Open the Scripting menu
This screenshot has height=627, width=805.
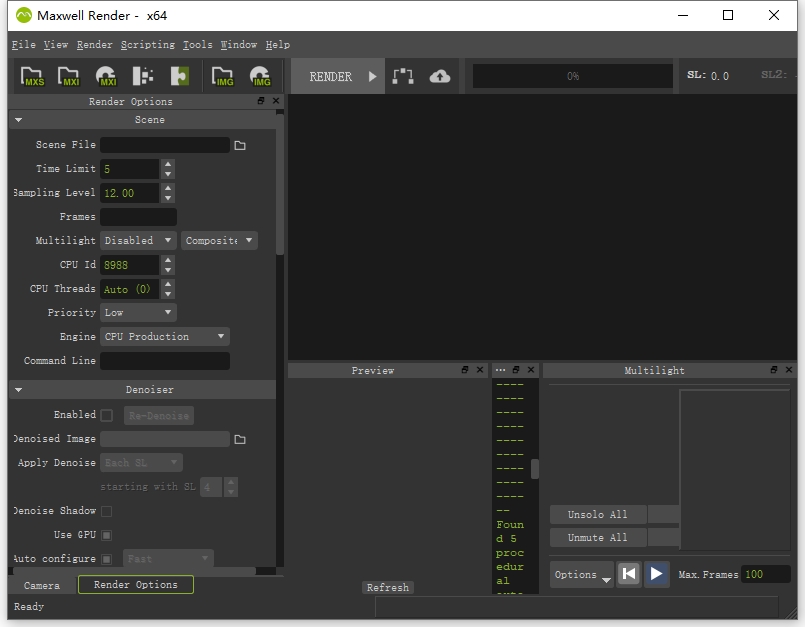click(147, 45)
